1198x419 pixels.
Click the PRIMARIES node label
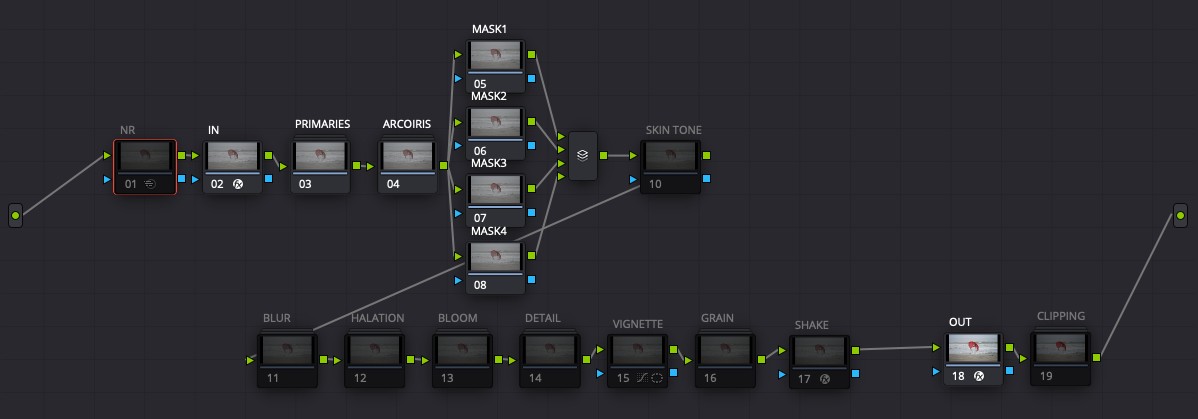point(322,124)
